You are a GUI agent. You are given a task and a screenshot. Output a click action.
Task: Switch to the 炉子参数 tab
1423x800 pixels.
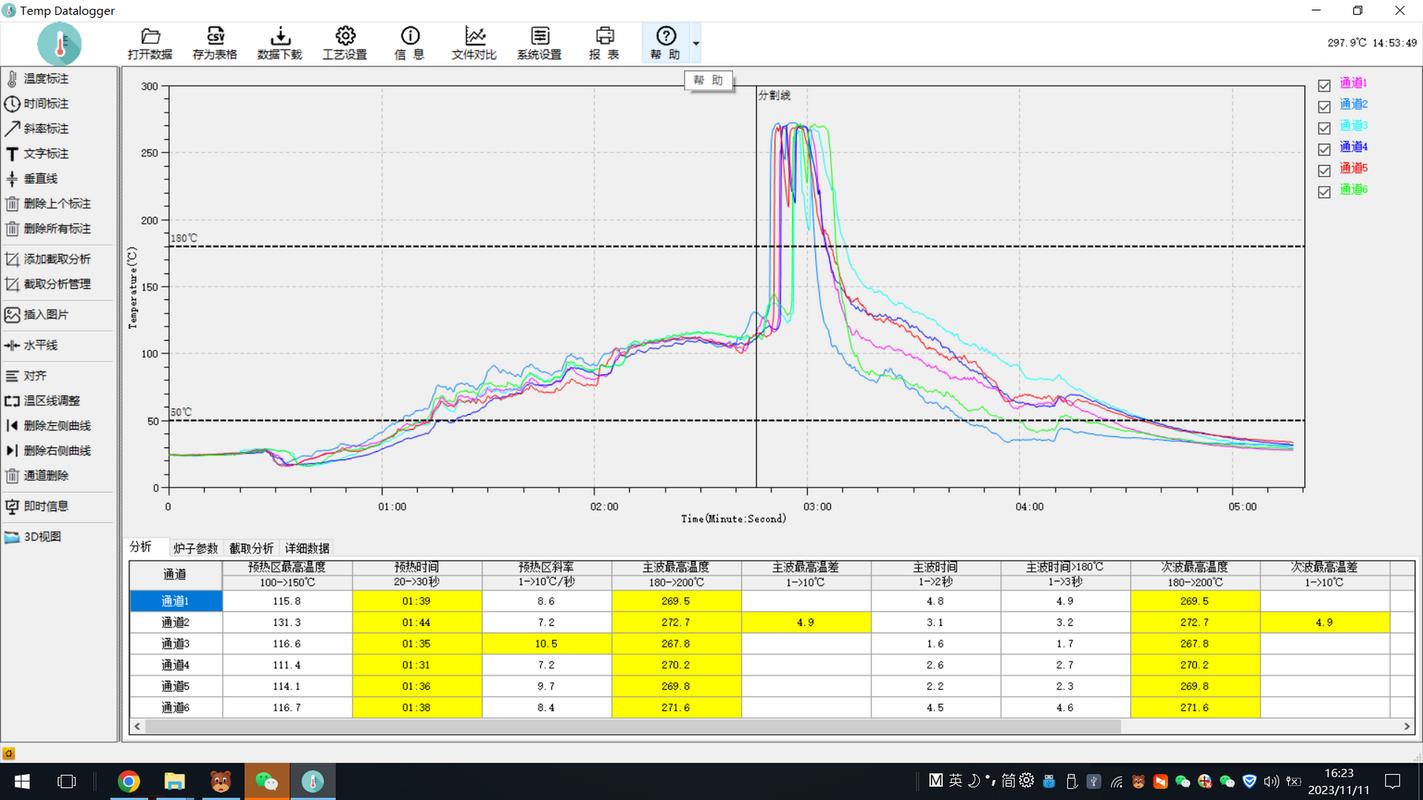coord(195,548)
